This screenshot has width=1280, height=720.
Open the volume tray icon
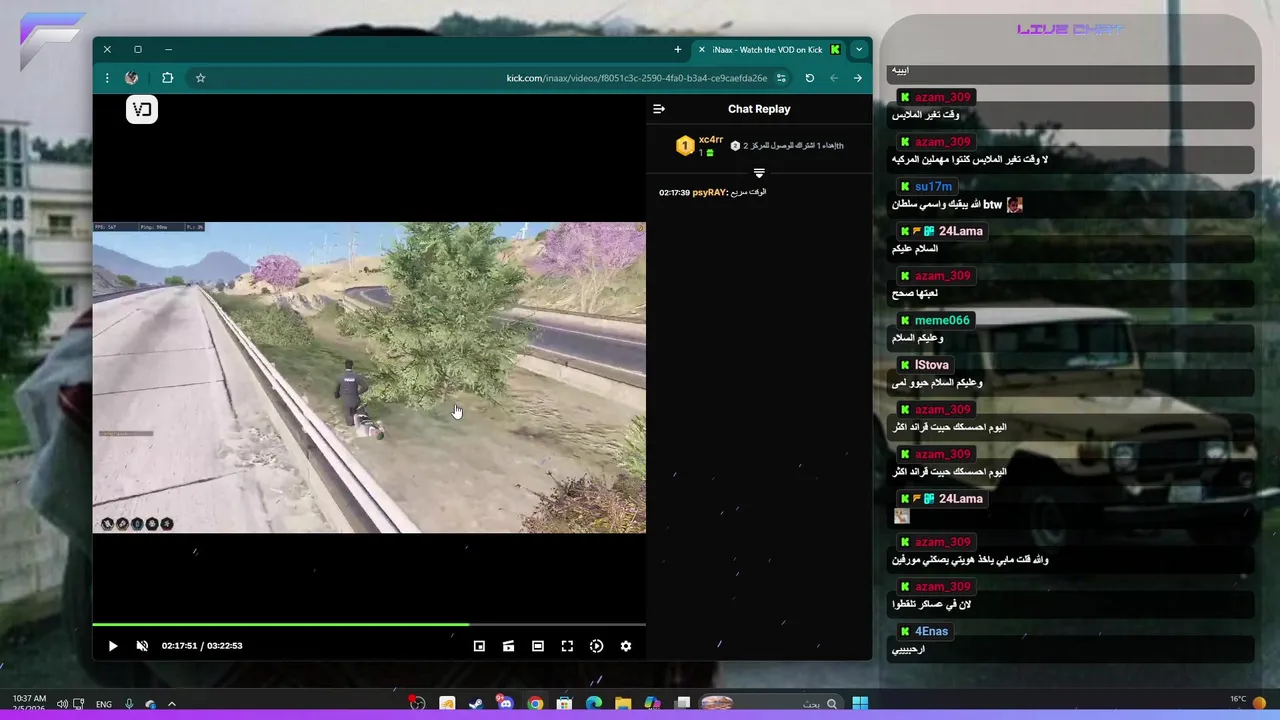[x=62, y=704]
